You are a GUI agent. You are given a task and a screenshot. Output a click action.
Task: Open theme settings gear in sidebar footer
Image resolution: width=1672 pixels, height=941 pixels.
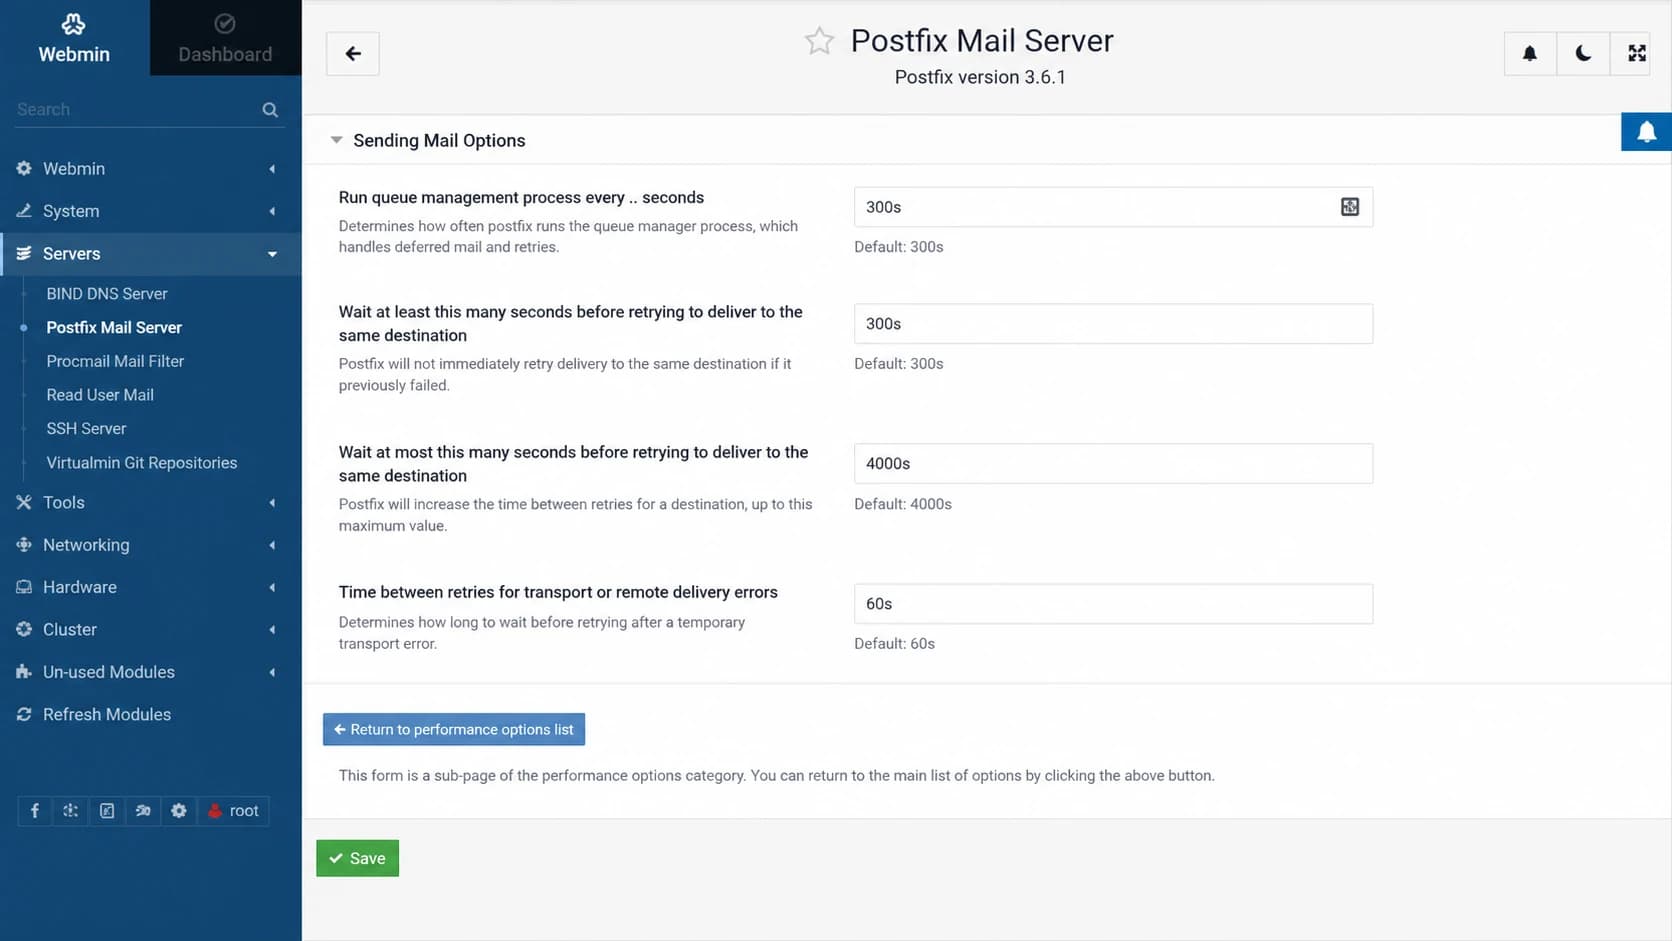(x=179, y=811)
